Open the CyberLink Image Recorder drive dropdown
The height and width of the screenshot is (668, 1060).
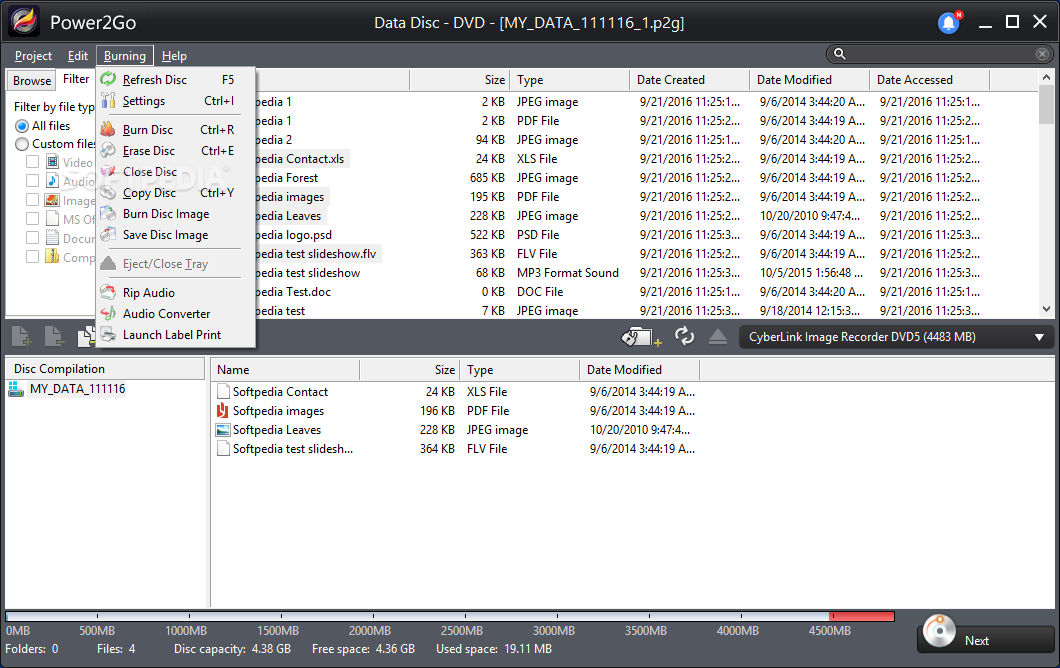(x=896, y=337)
